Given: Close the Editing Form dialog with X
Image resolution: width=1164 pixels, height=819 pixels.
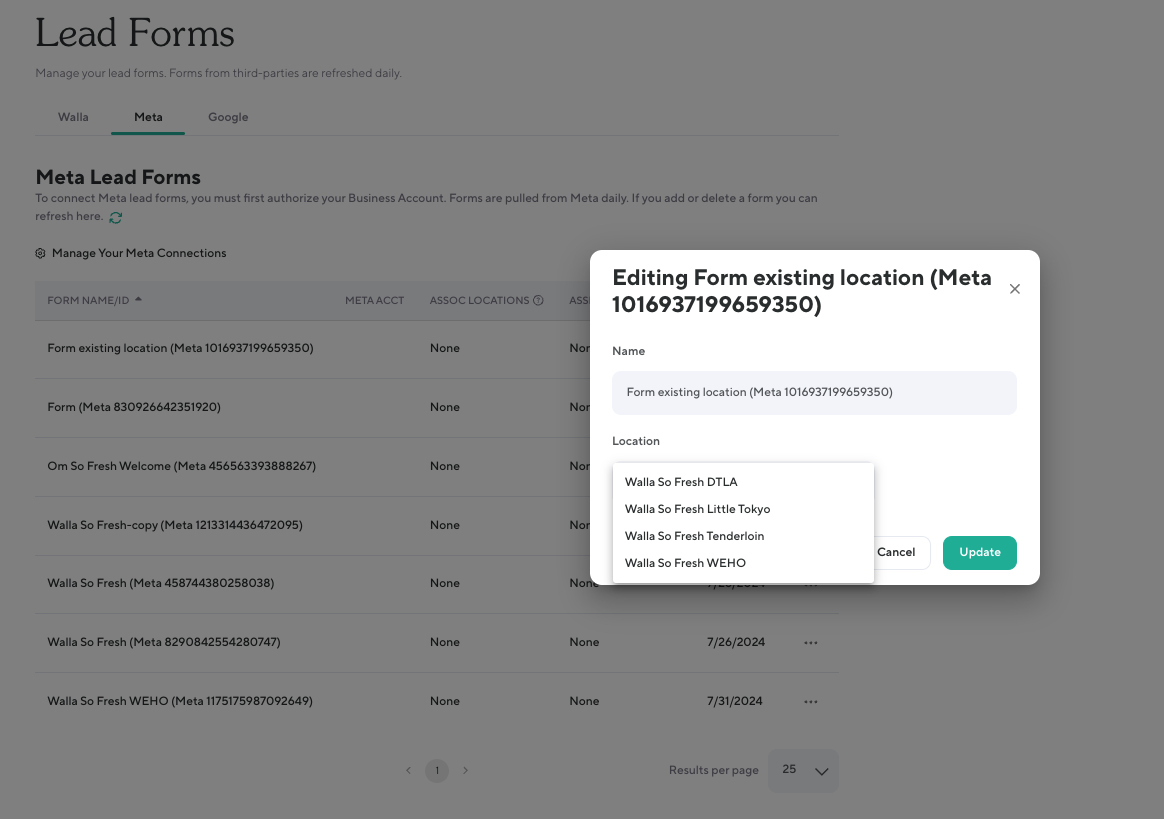Looking at the screenshot, I should click(1014, 289).
